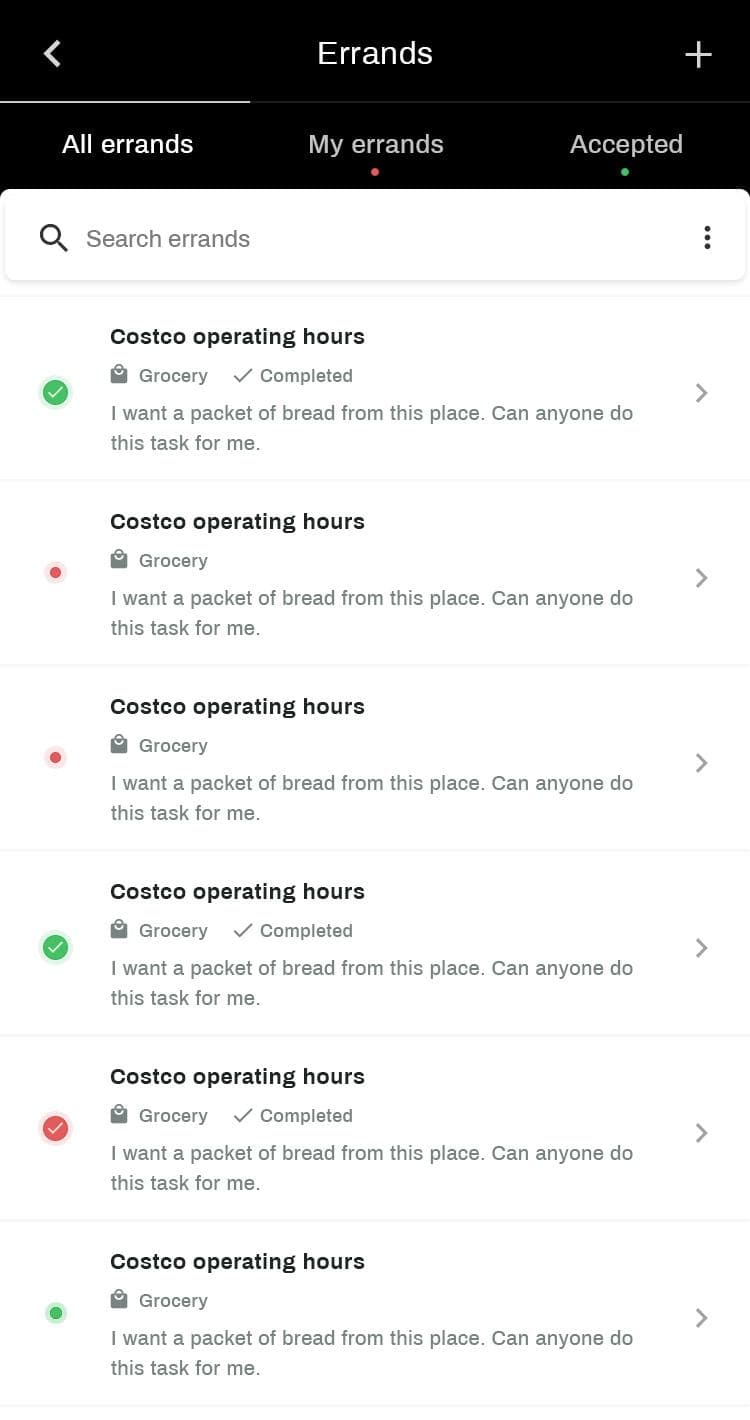Viewport: 750px width, 1420px height.
Task: Add a new errand with plus icon
Action: click(698, 54)
